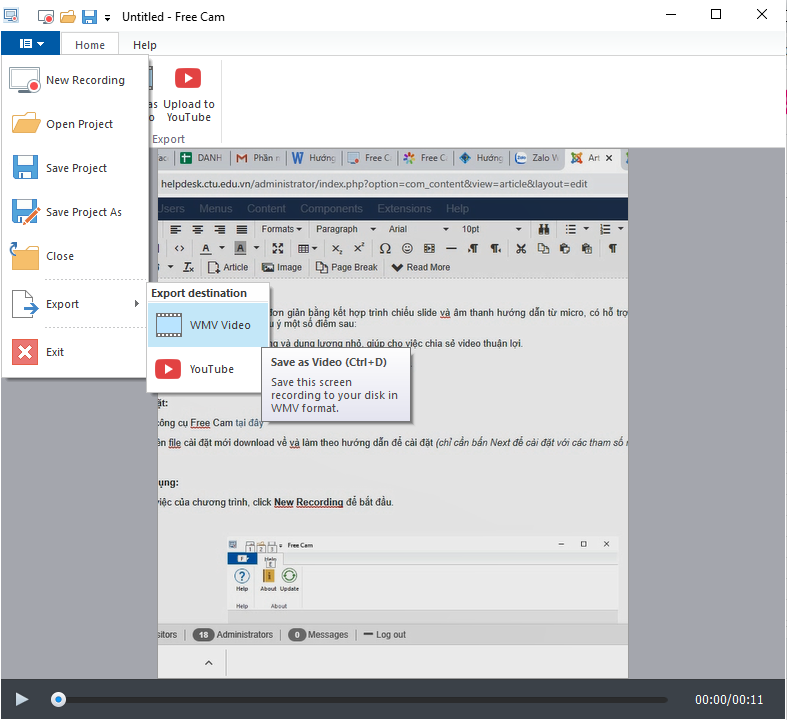Click New Recording icon in the title bar
Screen dimensions: 787x720
[46, 17]
